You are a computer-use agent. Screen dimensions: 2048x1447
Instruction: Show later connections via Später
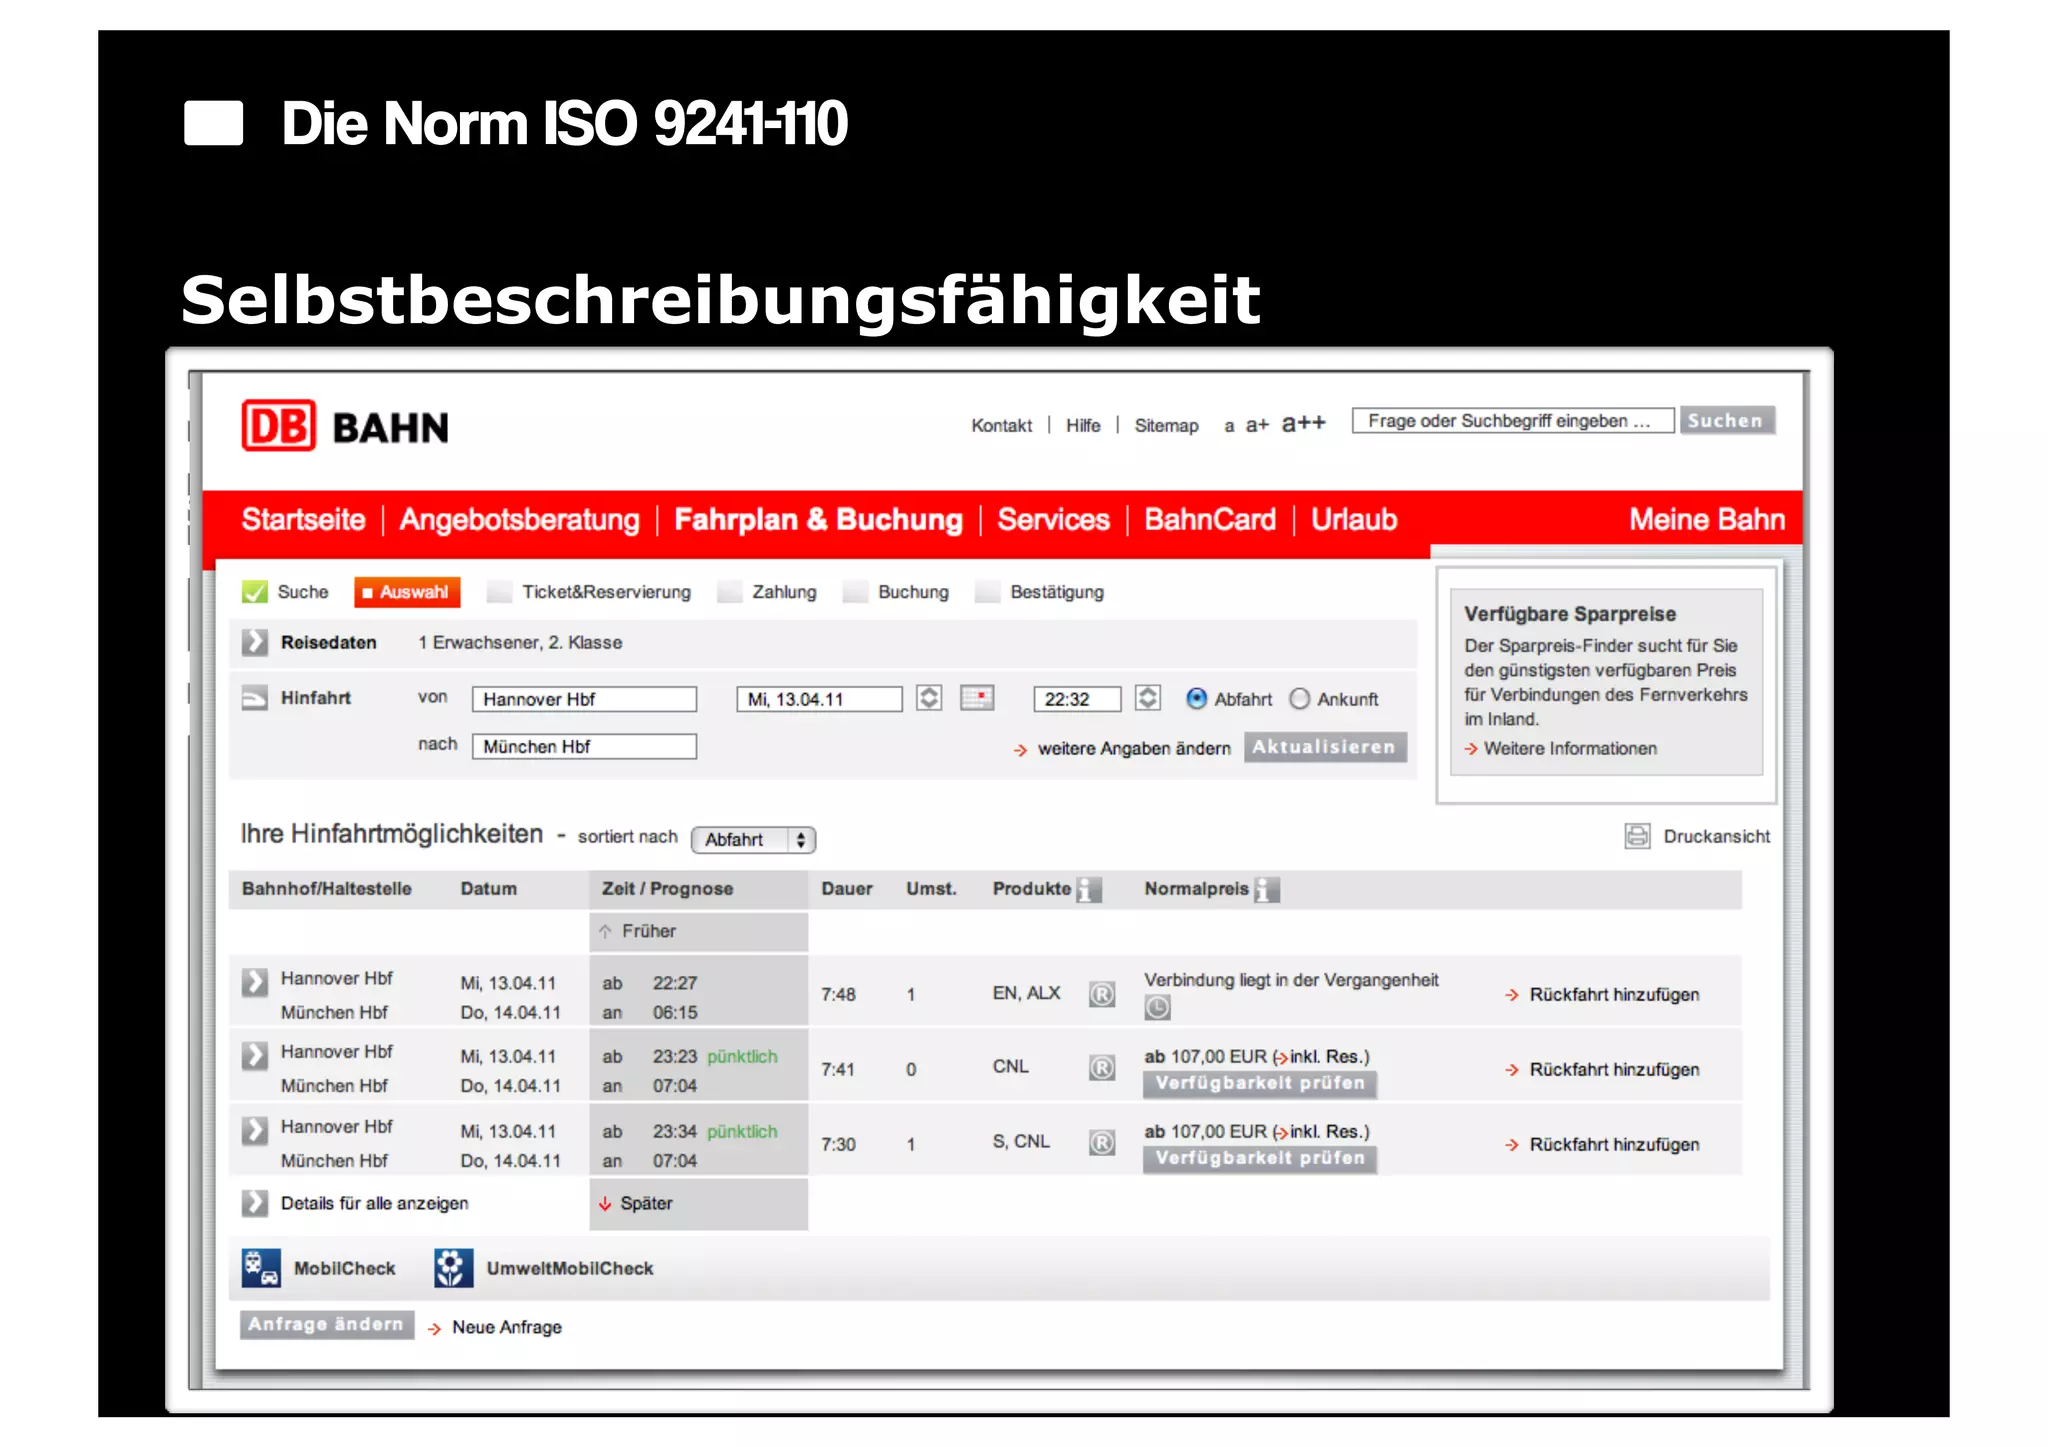pos(636,1203)
